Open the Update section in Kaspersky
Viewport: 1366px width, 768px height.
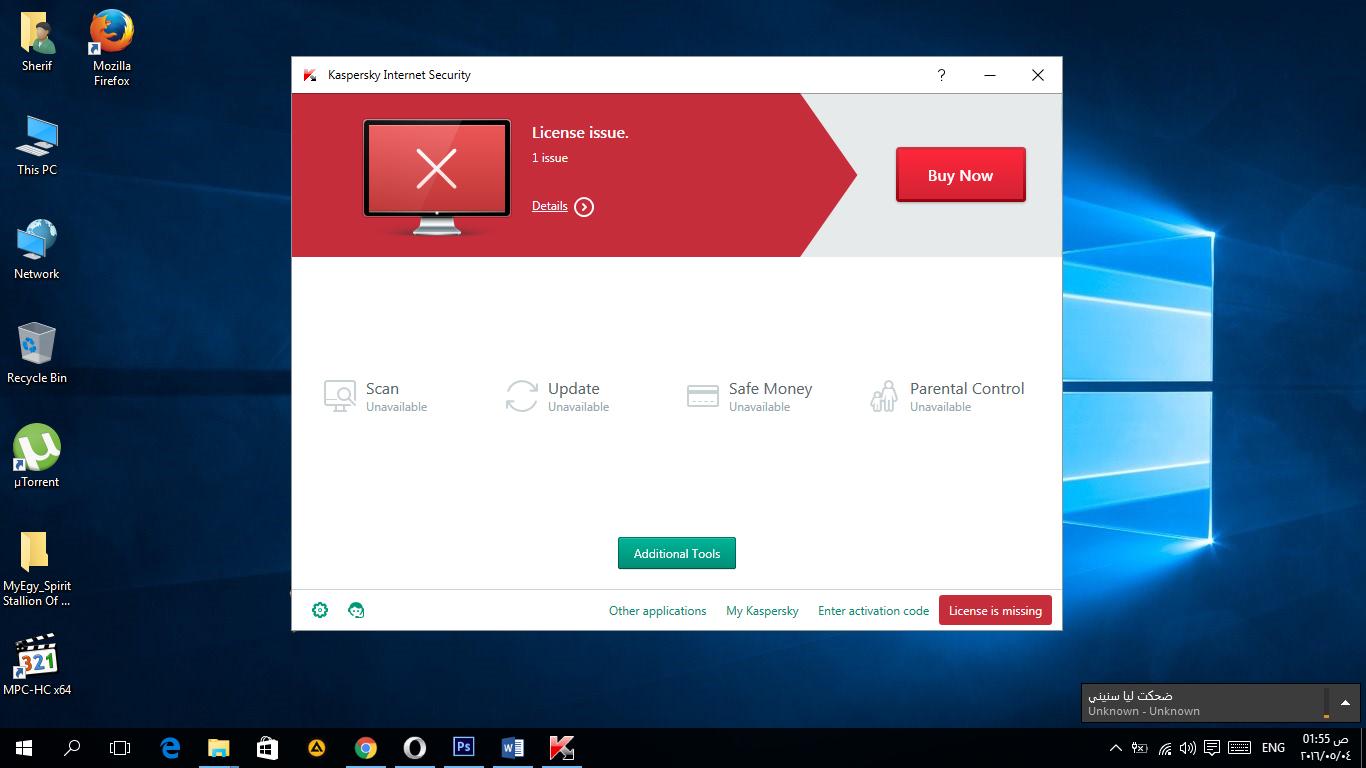[557, 396]
